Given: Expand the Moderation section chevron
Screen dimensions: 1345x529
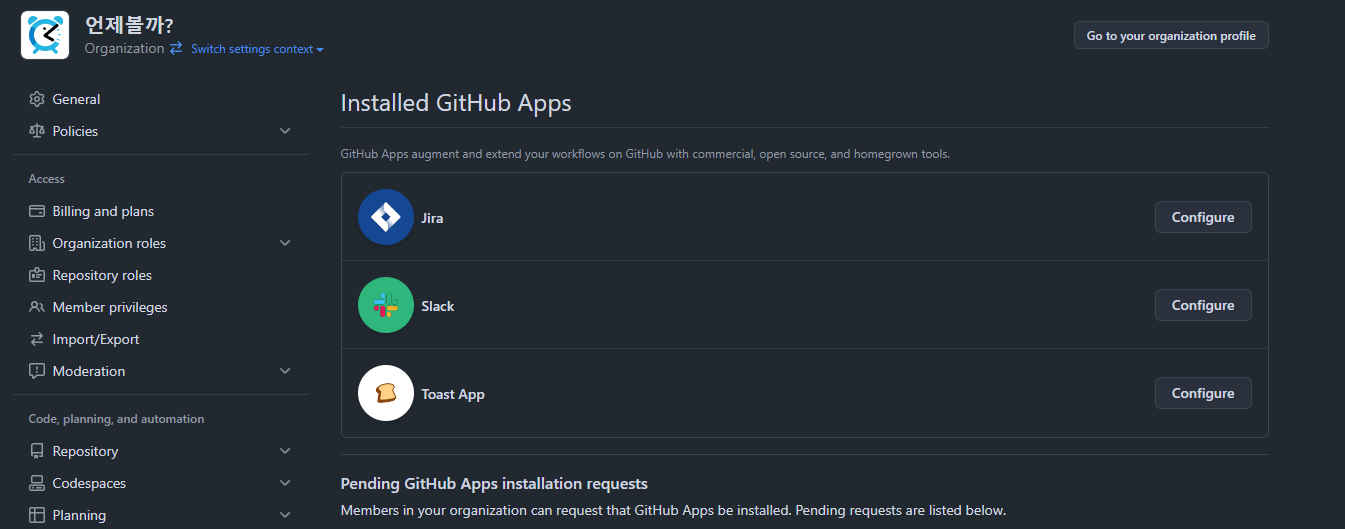Looking at the screenshot, I should click(285, 371).
